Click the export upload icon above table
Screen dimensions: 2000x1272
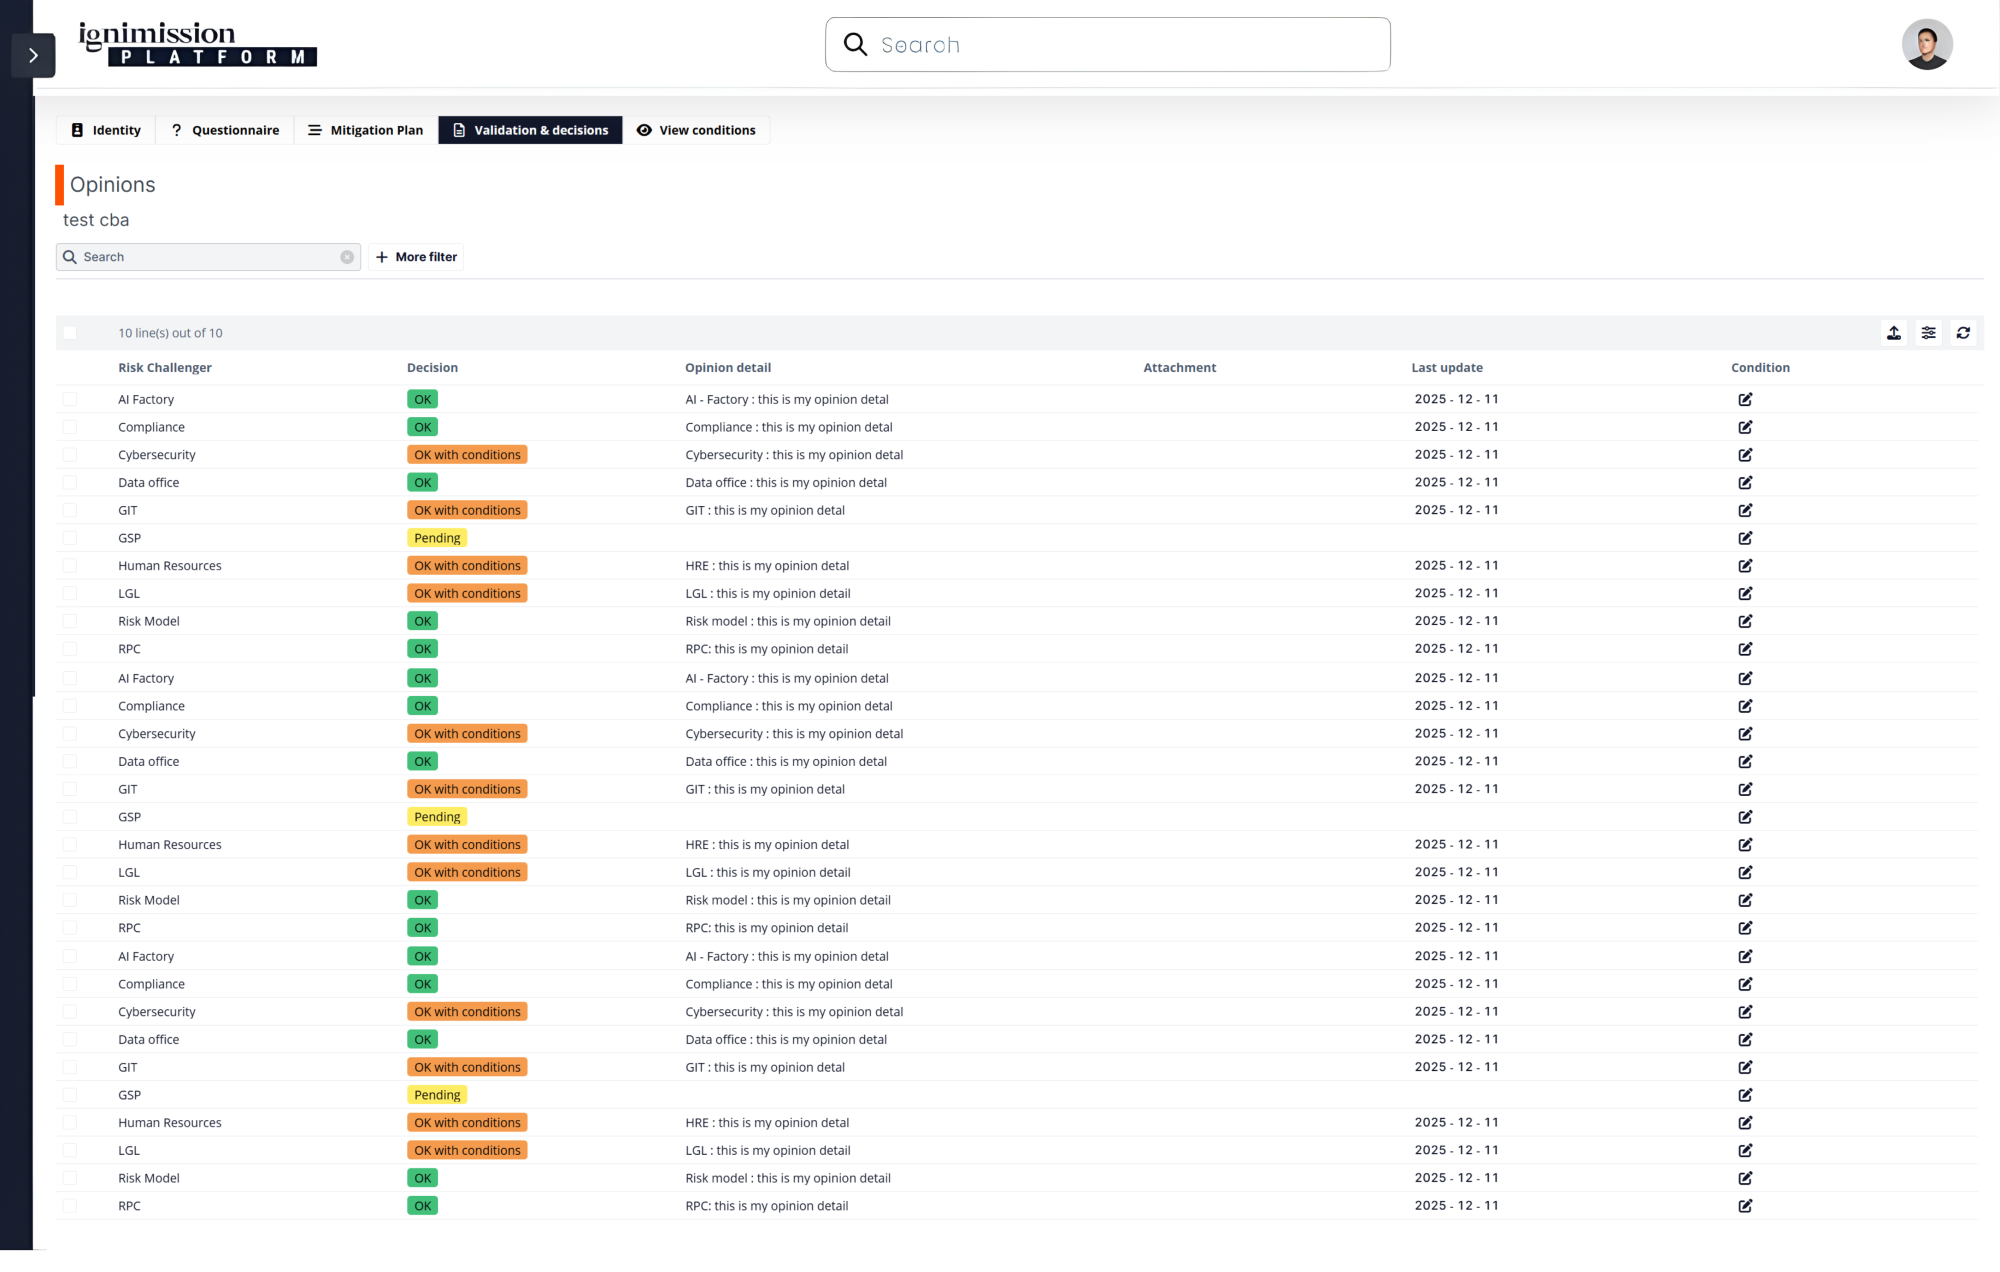tap(1894, 333)
